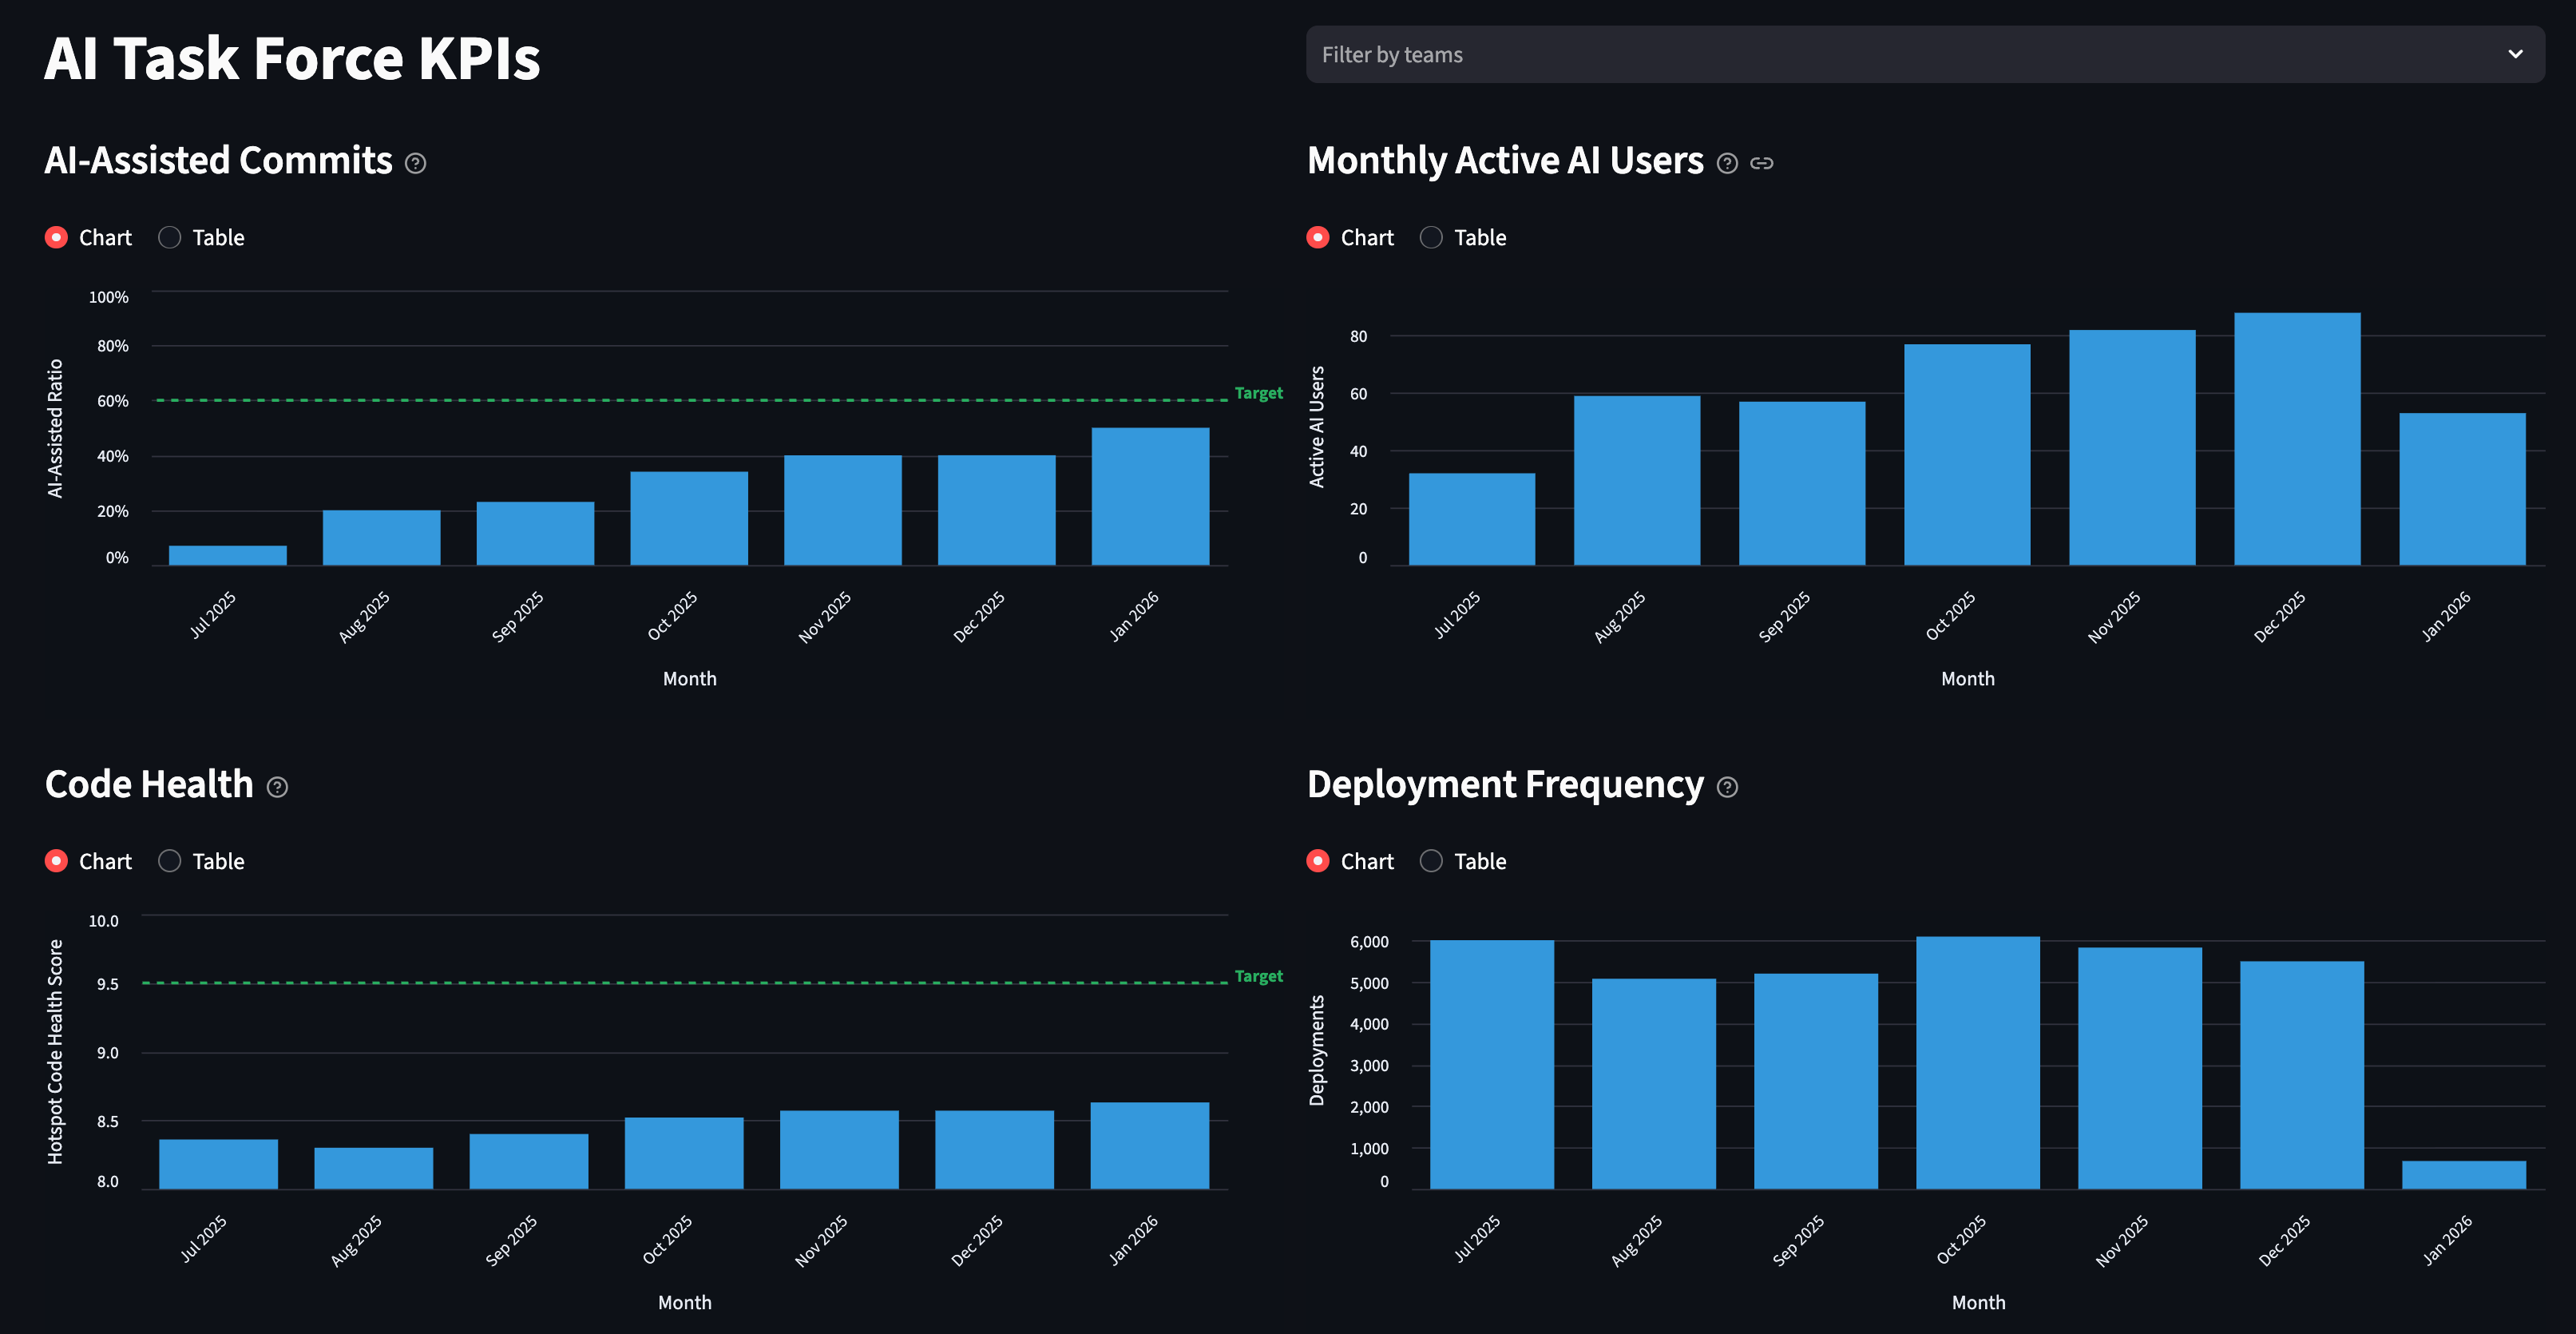Click the AI Task Force KPIs heading

point(292,58)
